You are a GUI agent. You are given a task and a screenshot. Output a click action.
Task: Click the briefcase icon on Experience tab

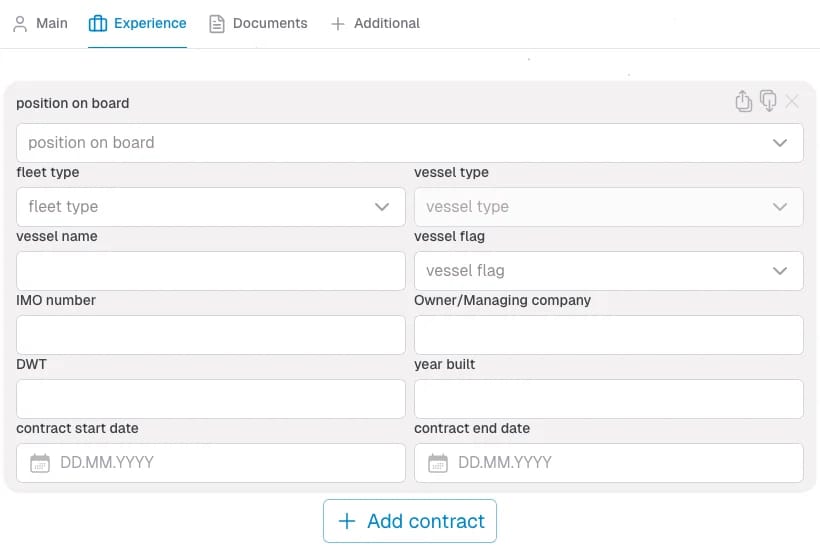tap(98, 23)
